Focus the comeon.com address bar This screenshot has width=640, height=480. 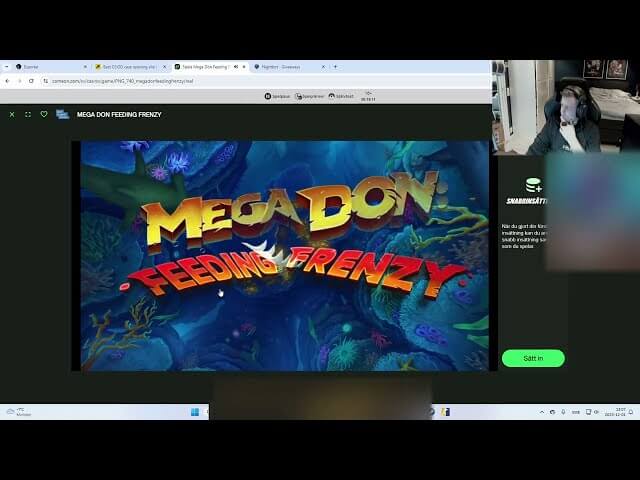point(265,81)
